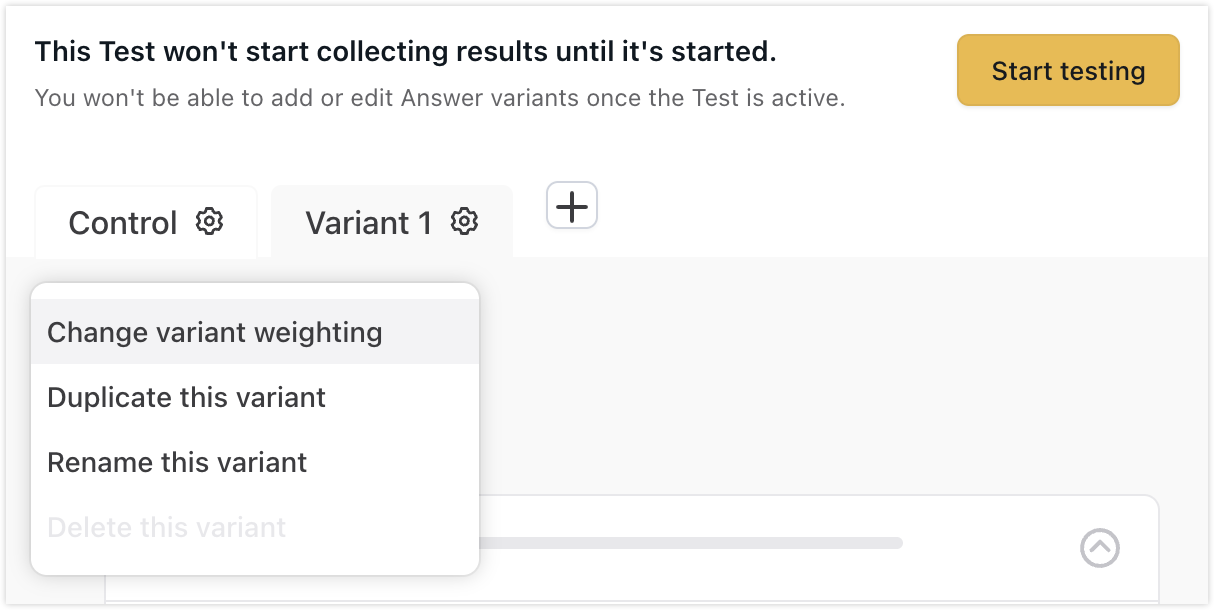The width and height of the screenshot is (1214, 610).
Task: Click the gray placeholder bar in the card
Action: [x=690, y=543]
